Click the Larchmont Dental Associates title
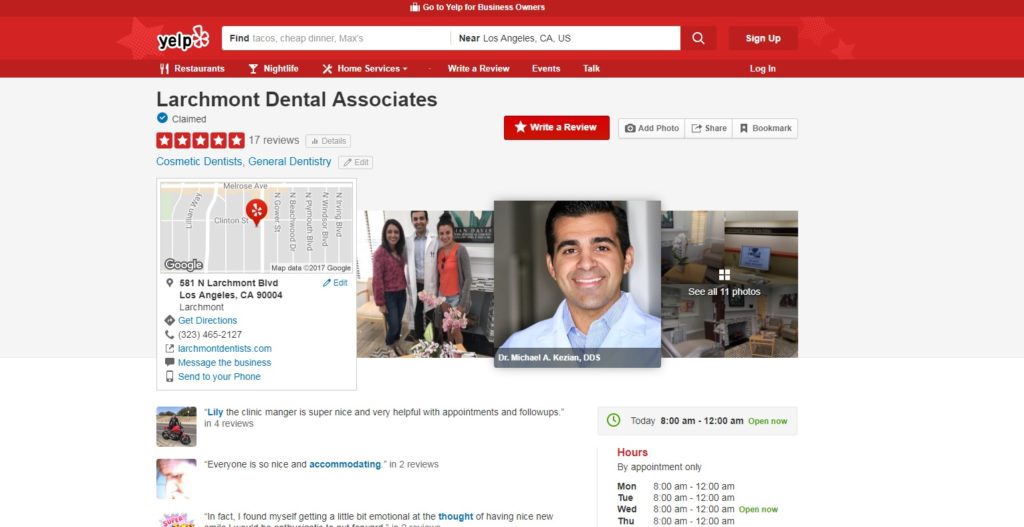This screenshot has height=527, width=1024. coord(296,99)
